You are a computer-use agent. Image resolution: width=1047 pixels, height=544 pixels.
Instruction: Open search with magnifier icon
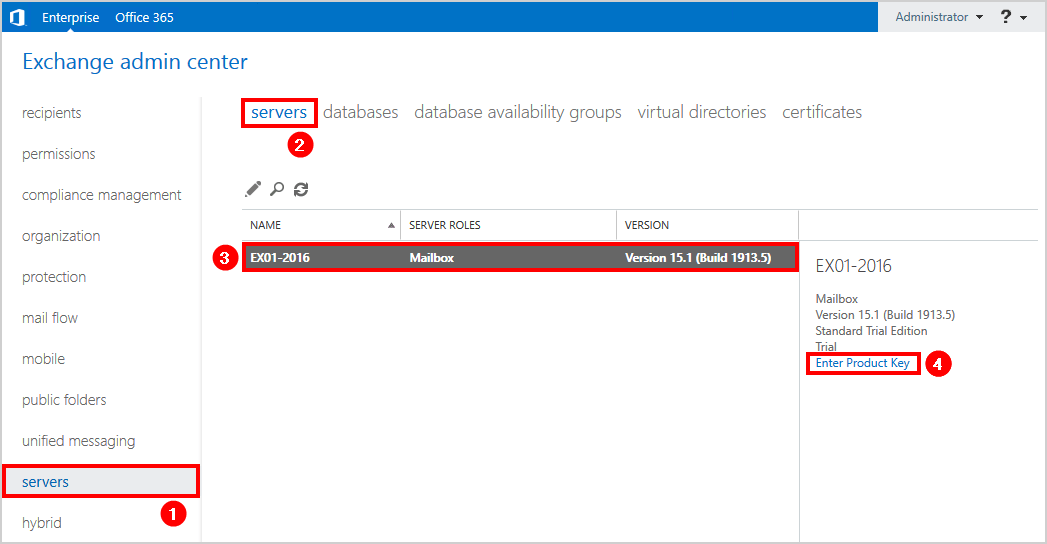[x=277, y=190]
